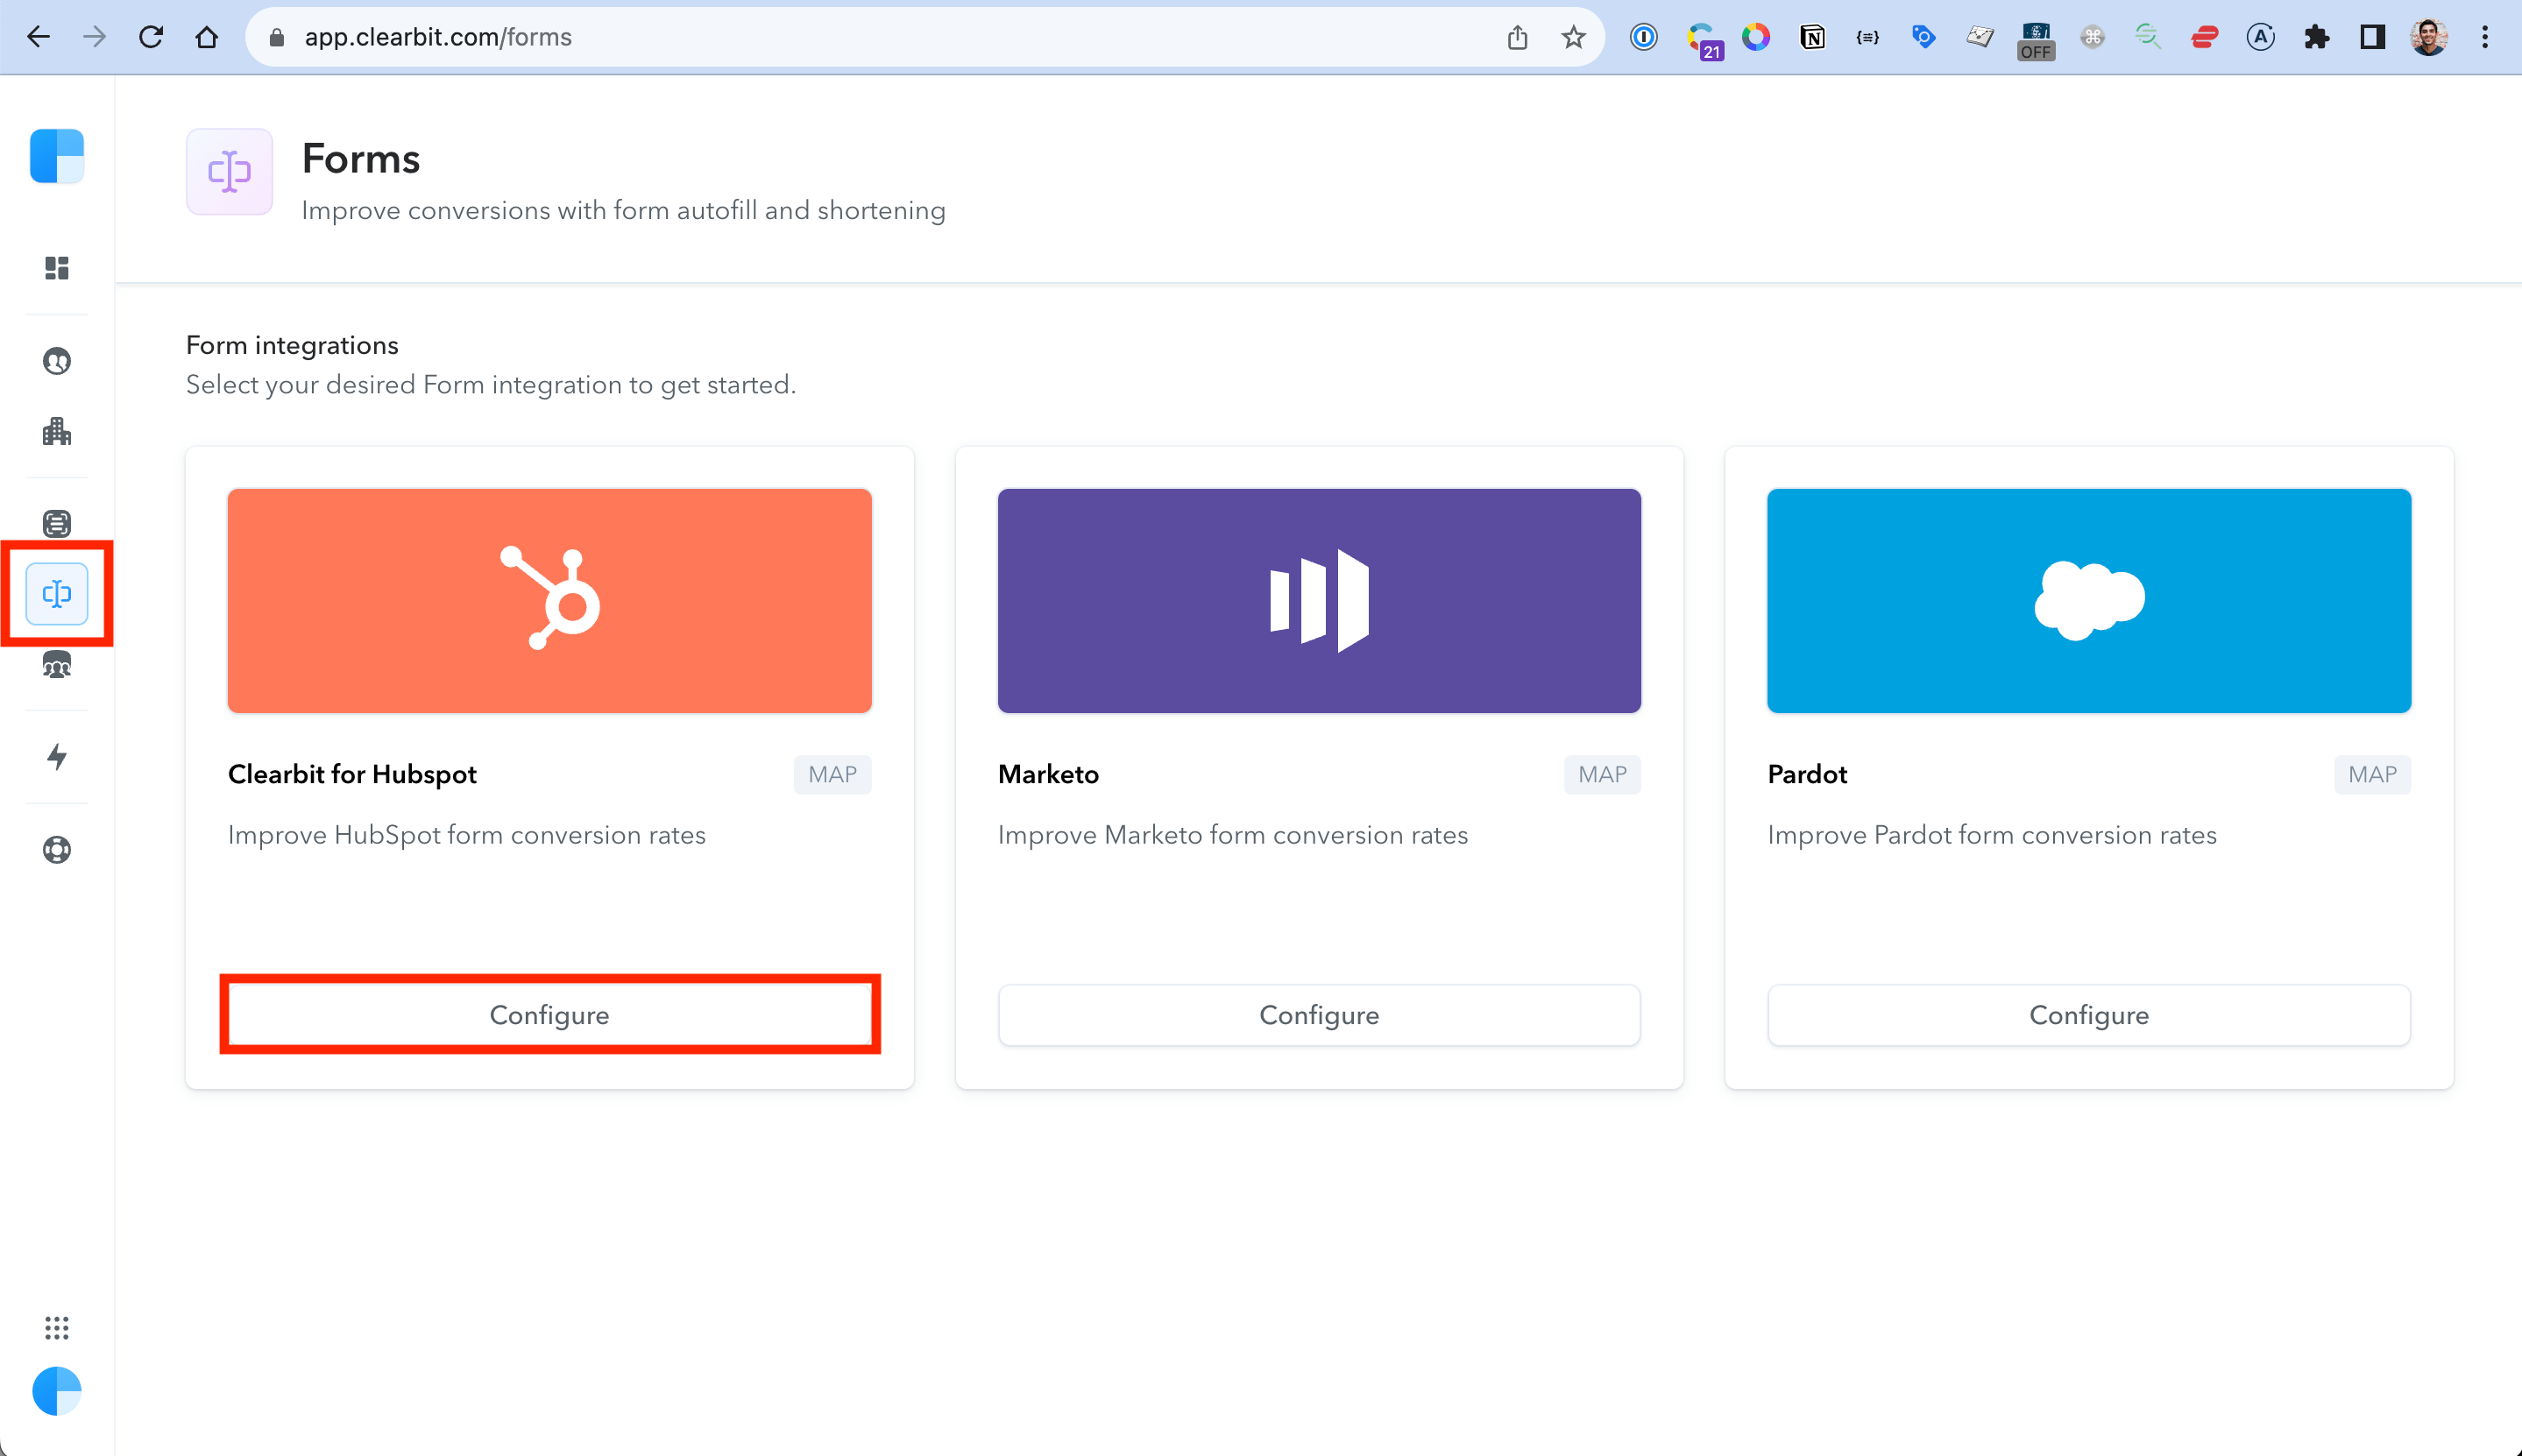Viewport: 2522px width, 1456px height.
Task: Open the Audiences icon below Forms
Action: point(56,664)
